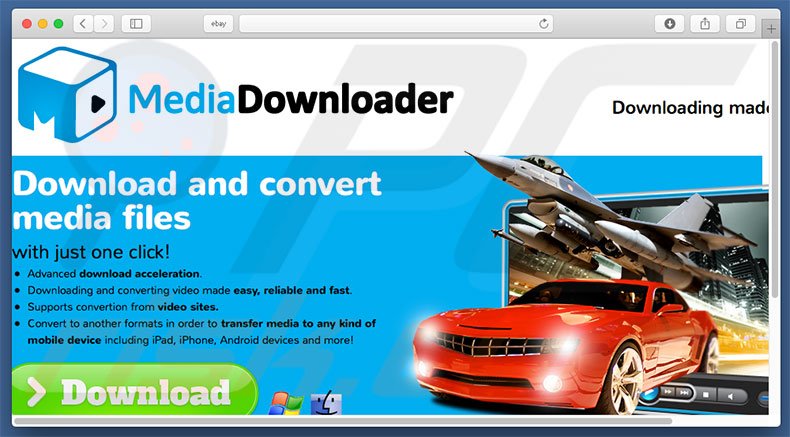Go forward with Safari's forward arrow
Image resolution: width=790 pixels, height=437 pixels.
coord(103,24)
